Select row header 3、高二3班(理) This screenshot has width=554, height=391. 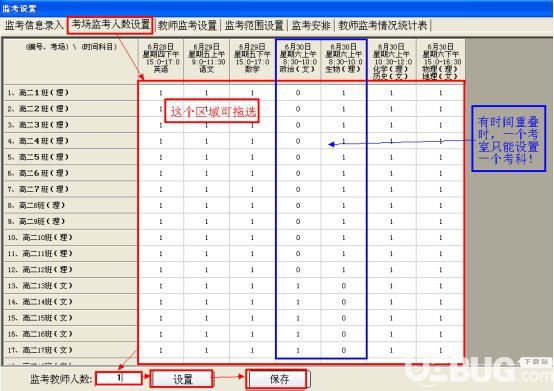pyautogui.click(x=70, y=125)
